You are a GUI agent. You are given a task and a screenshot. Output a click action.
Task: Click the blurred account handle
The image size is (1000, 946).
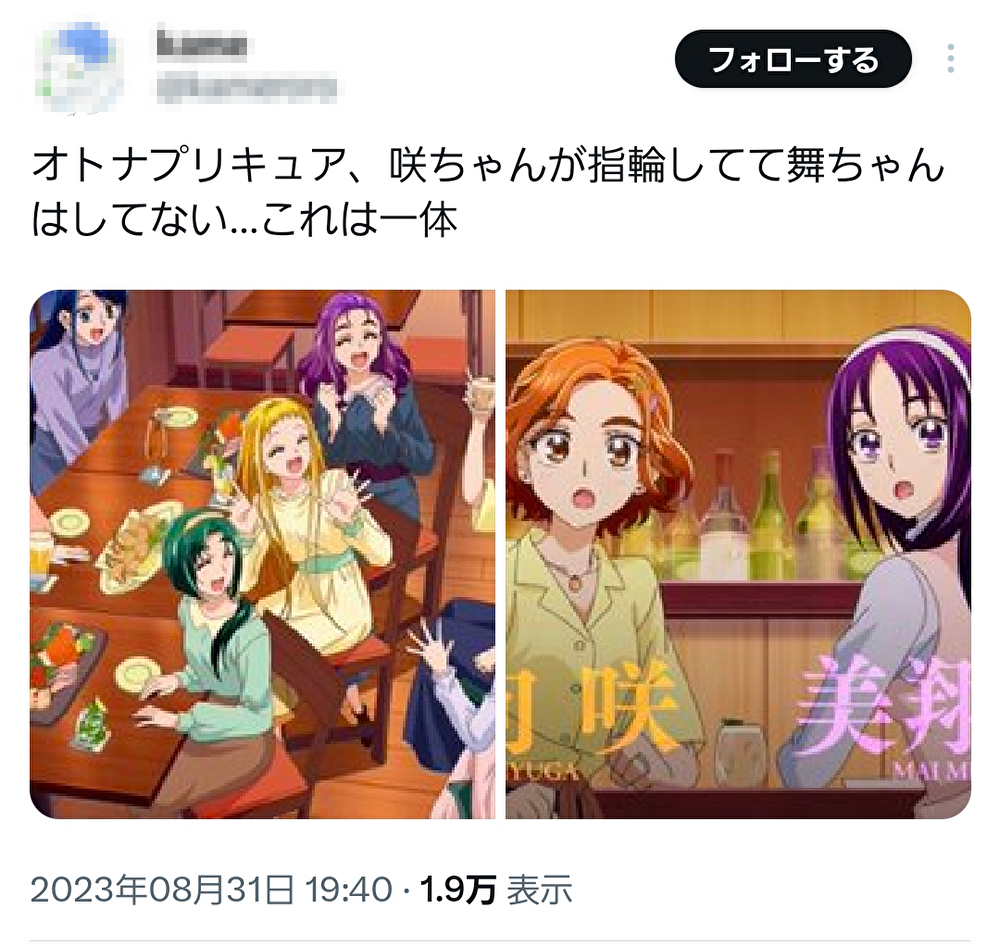point(246,89)
